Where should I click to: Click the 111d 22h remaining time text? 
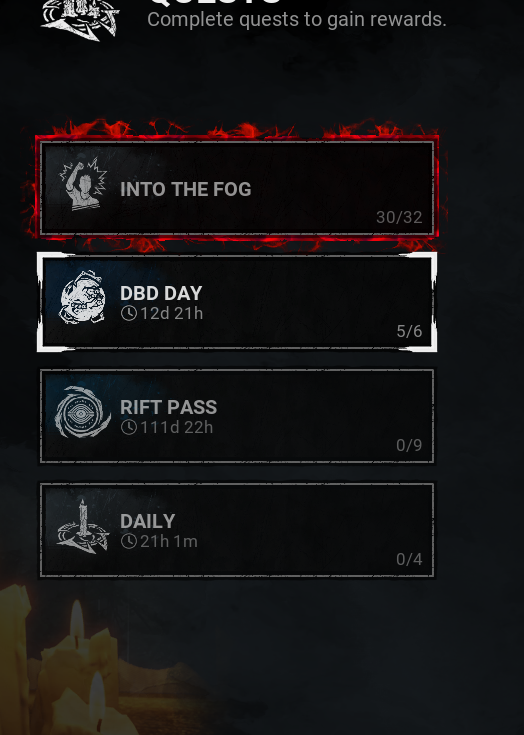177,427
